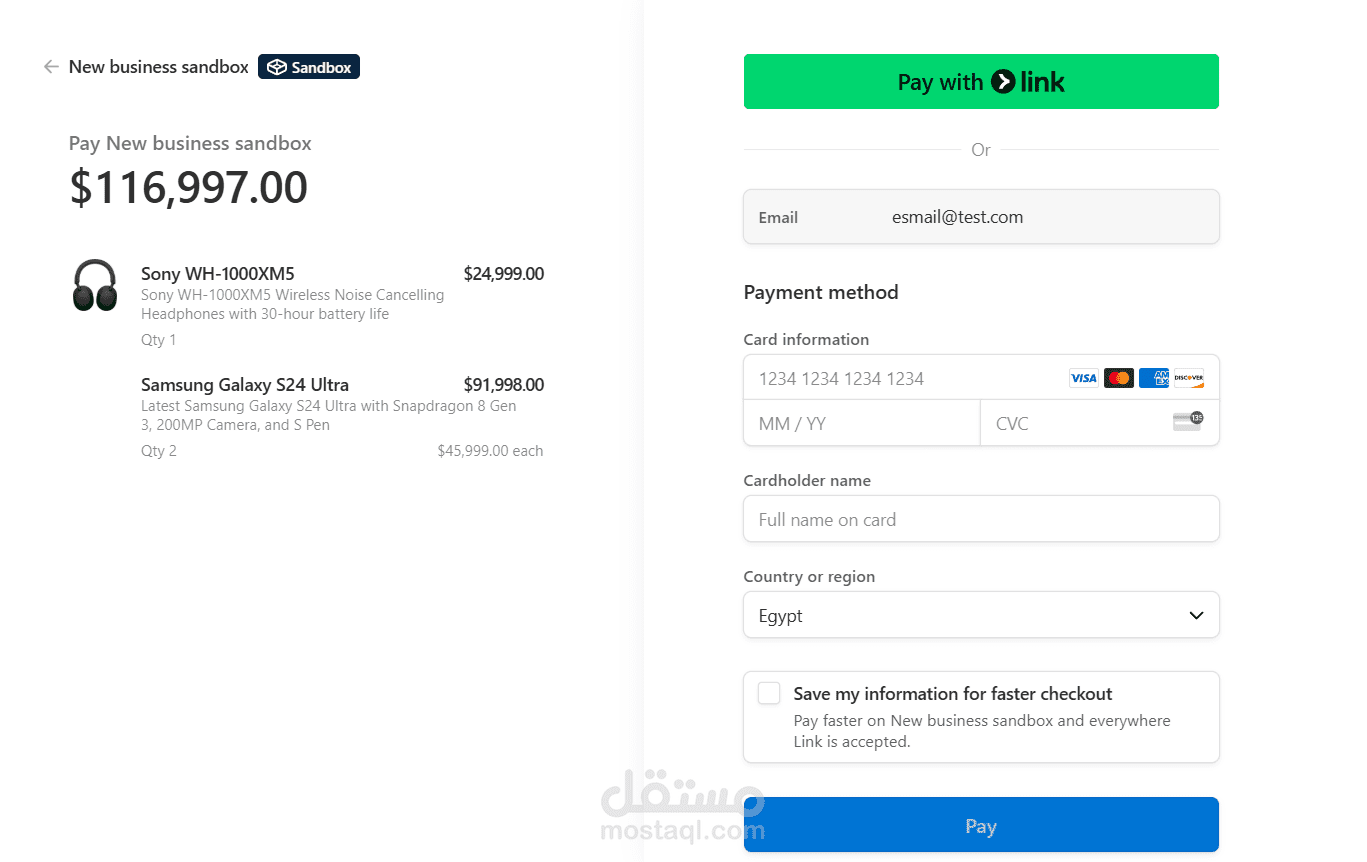Click the blue Pay button
The height and width of the screenshot is (862, 1367).
pyautogui.click(x=981, y=825)
